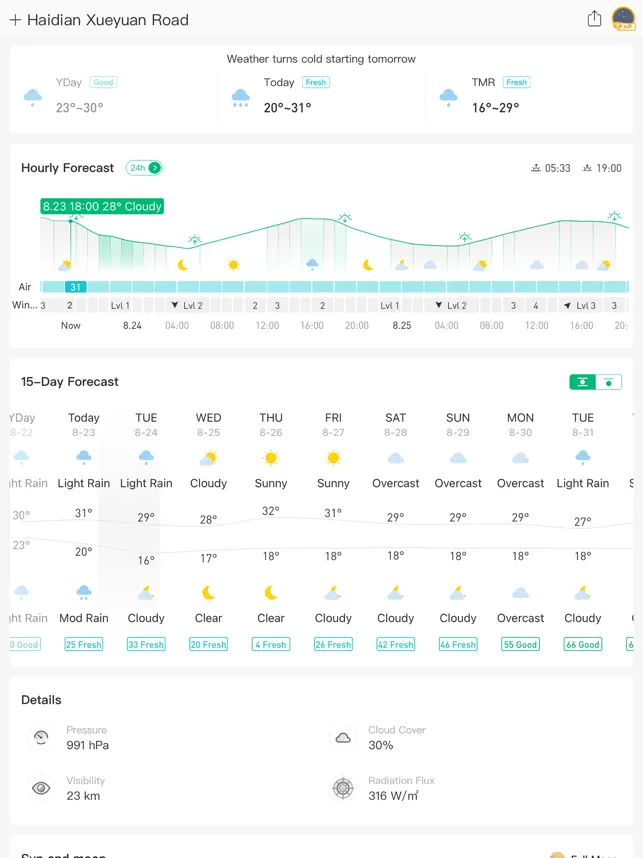Click the 8.25 date on hourly axis
This screenshot has height=858, width=643.
(402, 326)
